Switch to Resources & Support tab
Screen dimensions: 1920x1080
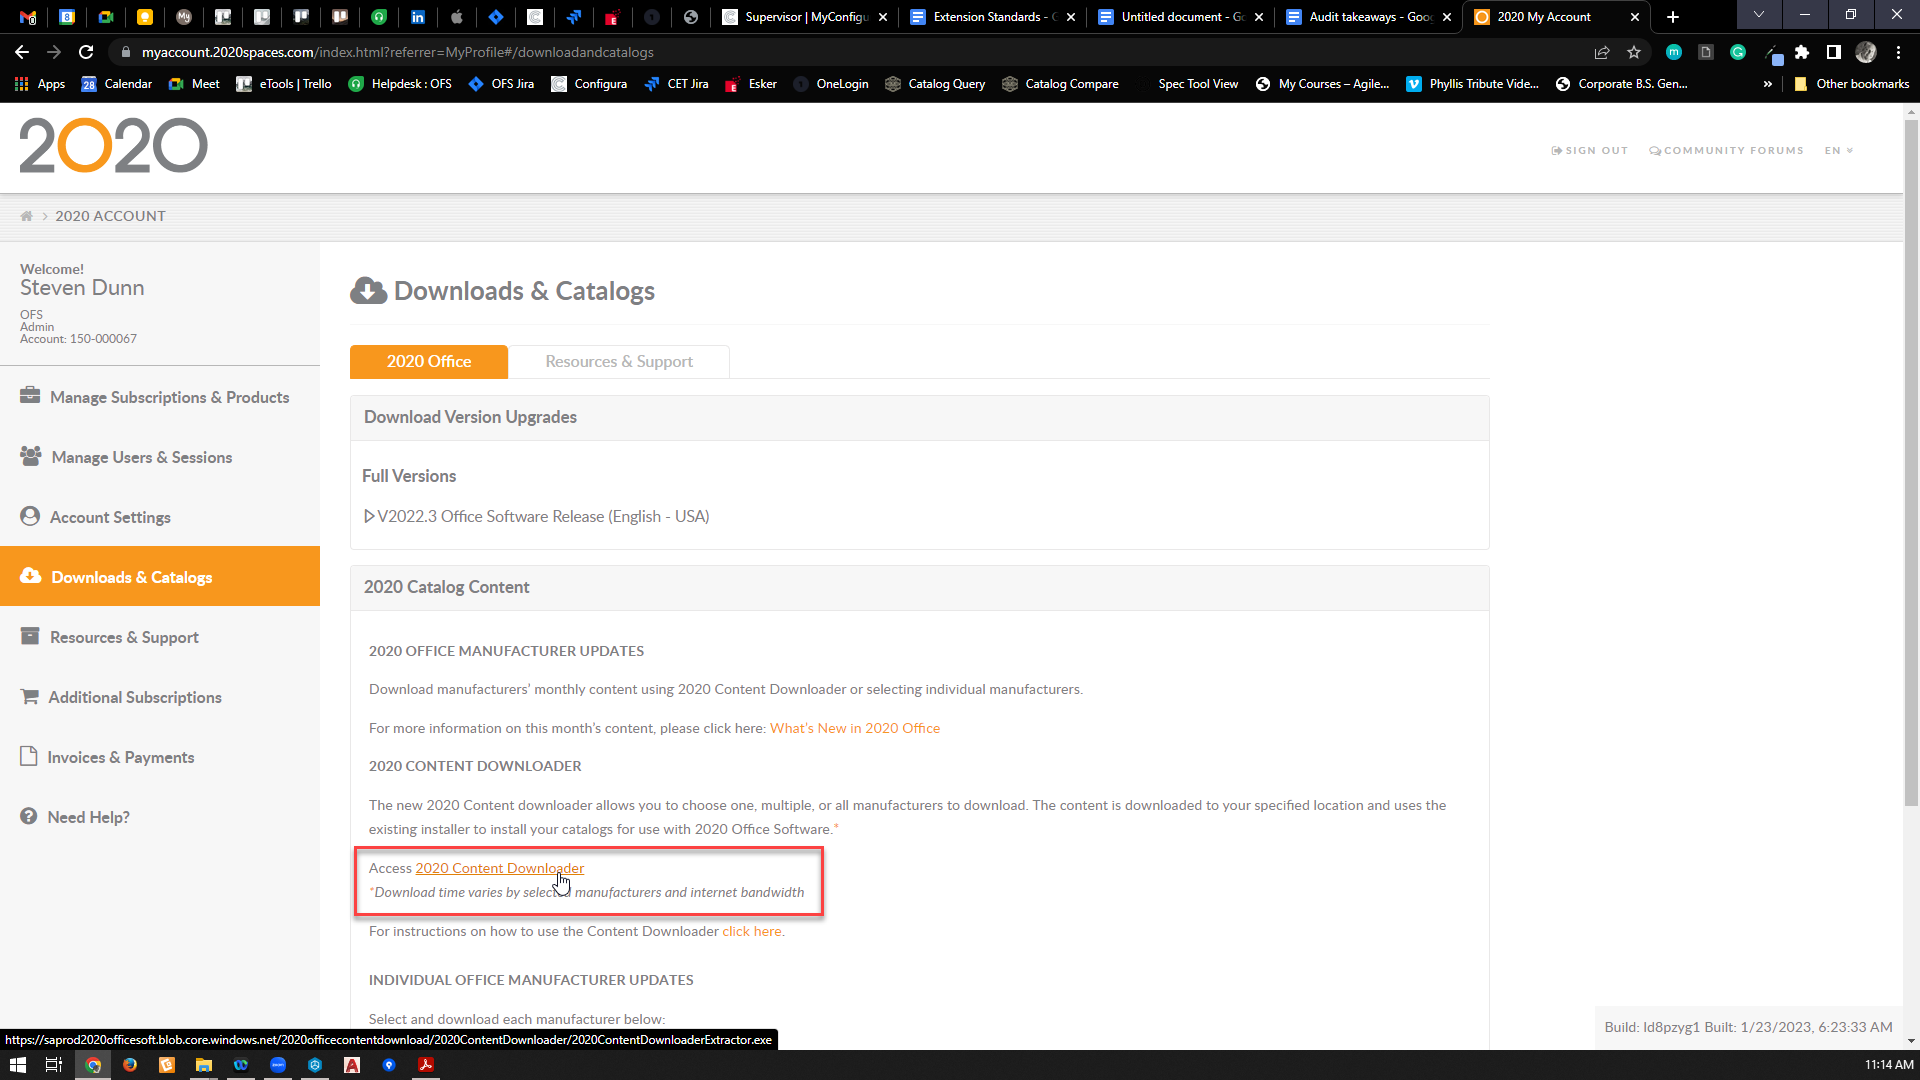pos(618,361)
